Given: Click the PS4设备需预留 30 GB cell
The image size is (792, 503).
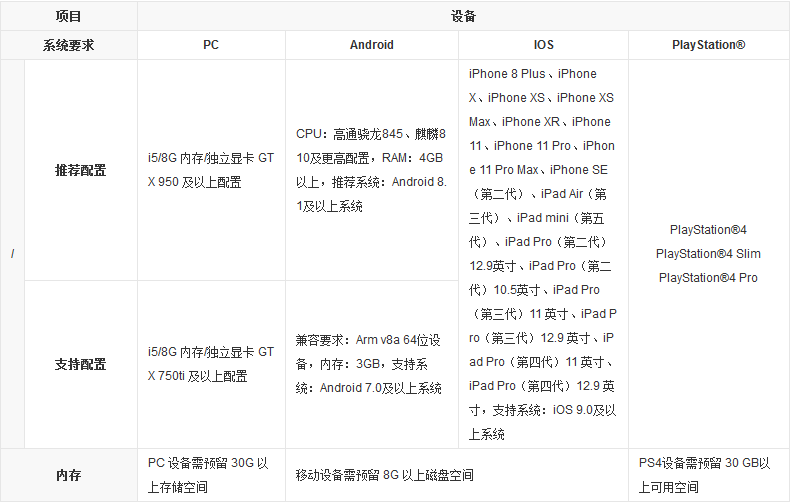Looking at the screenshot, I should tap(709, 475).
